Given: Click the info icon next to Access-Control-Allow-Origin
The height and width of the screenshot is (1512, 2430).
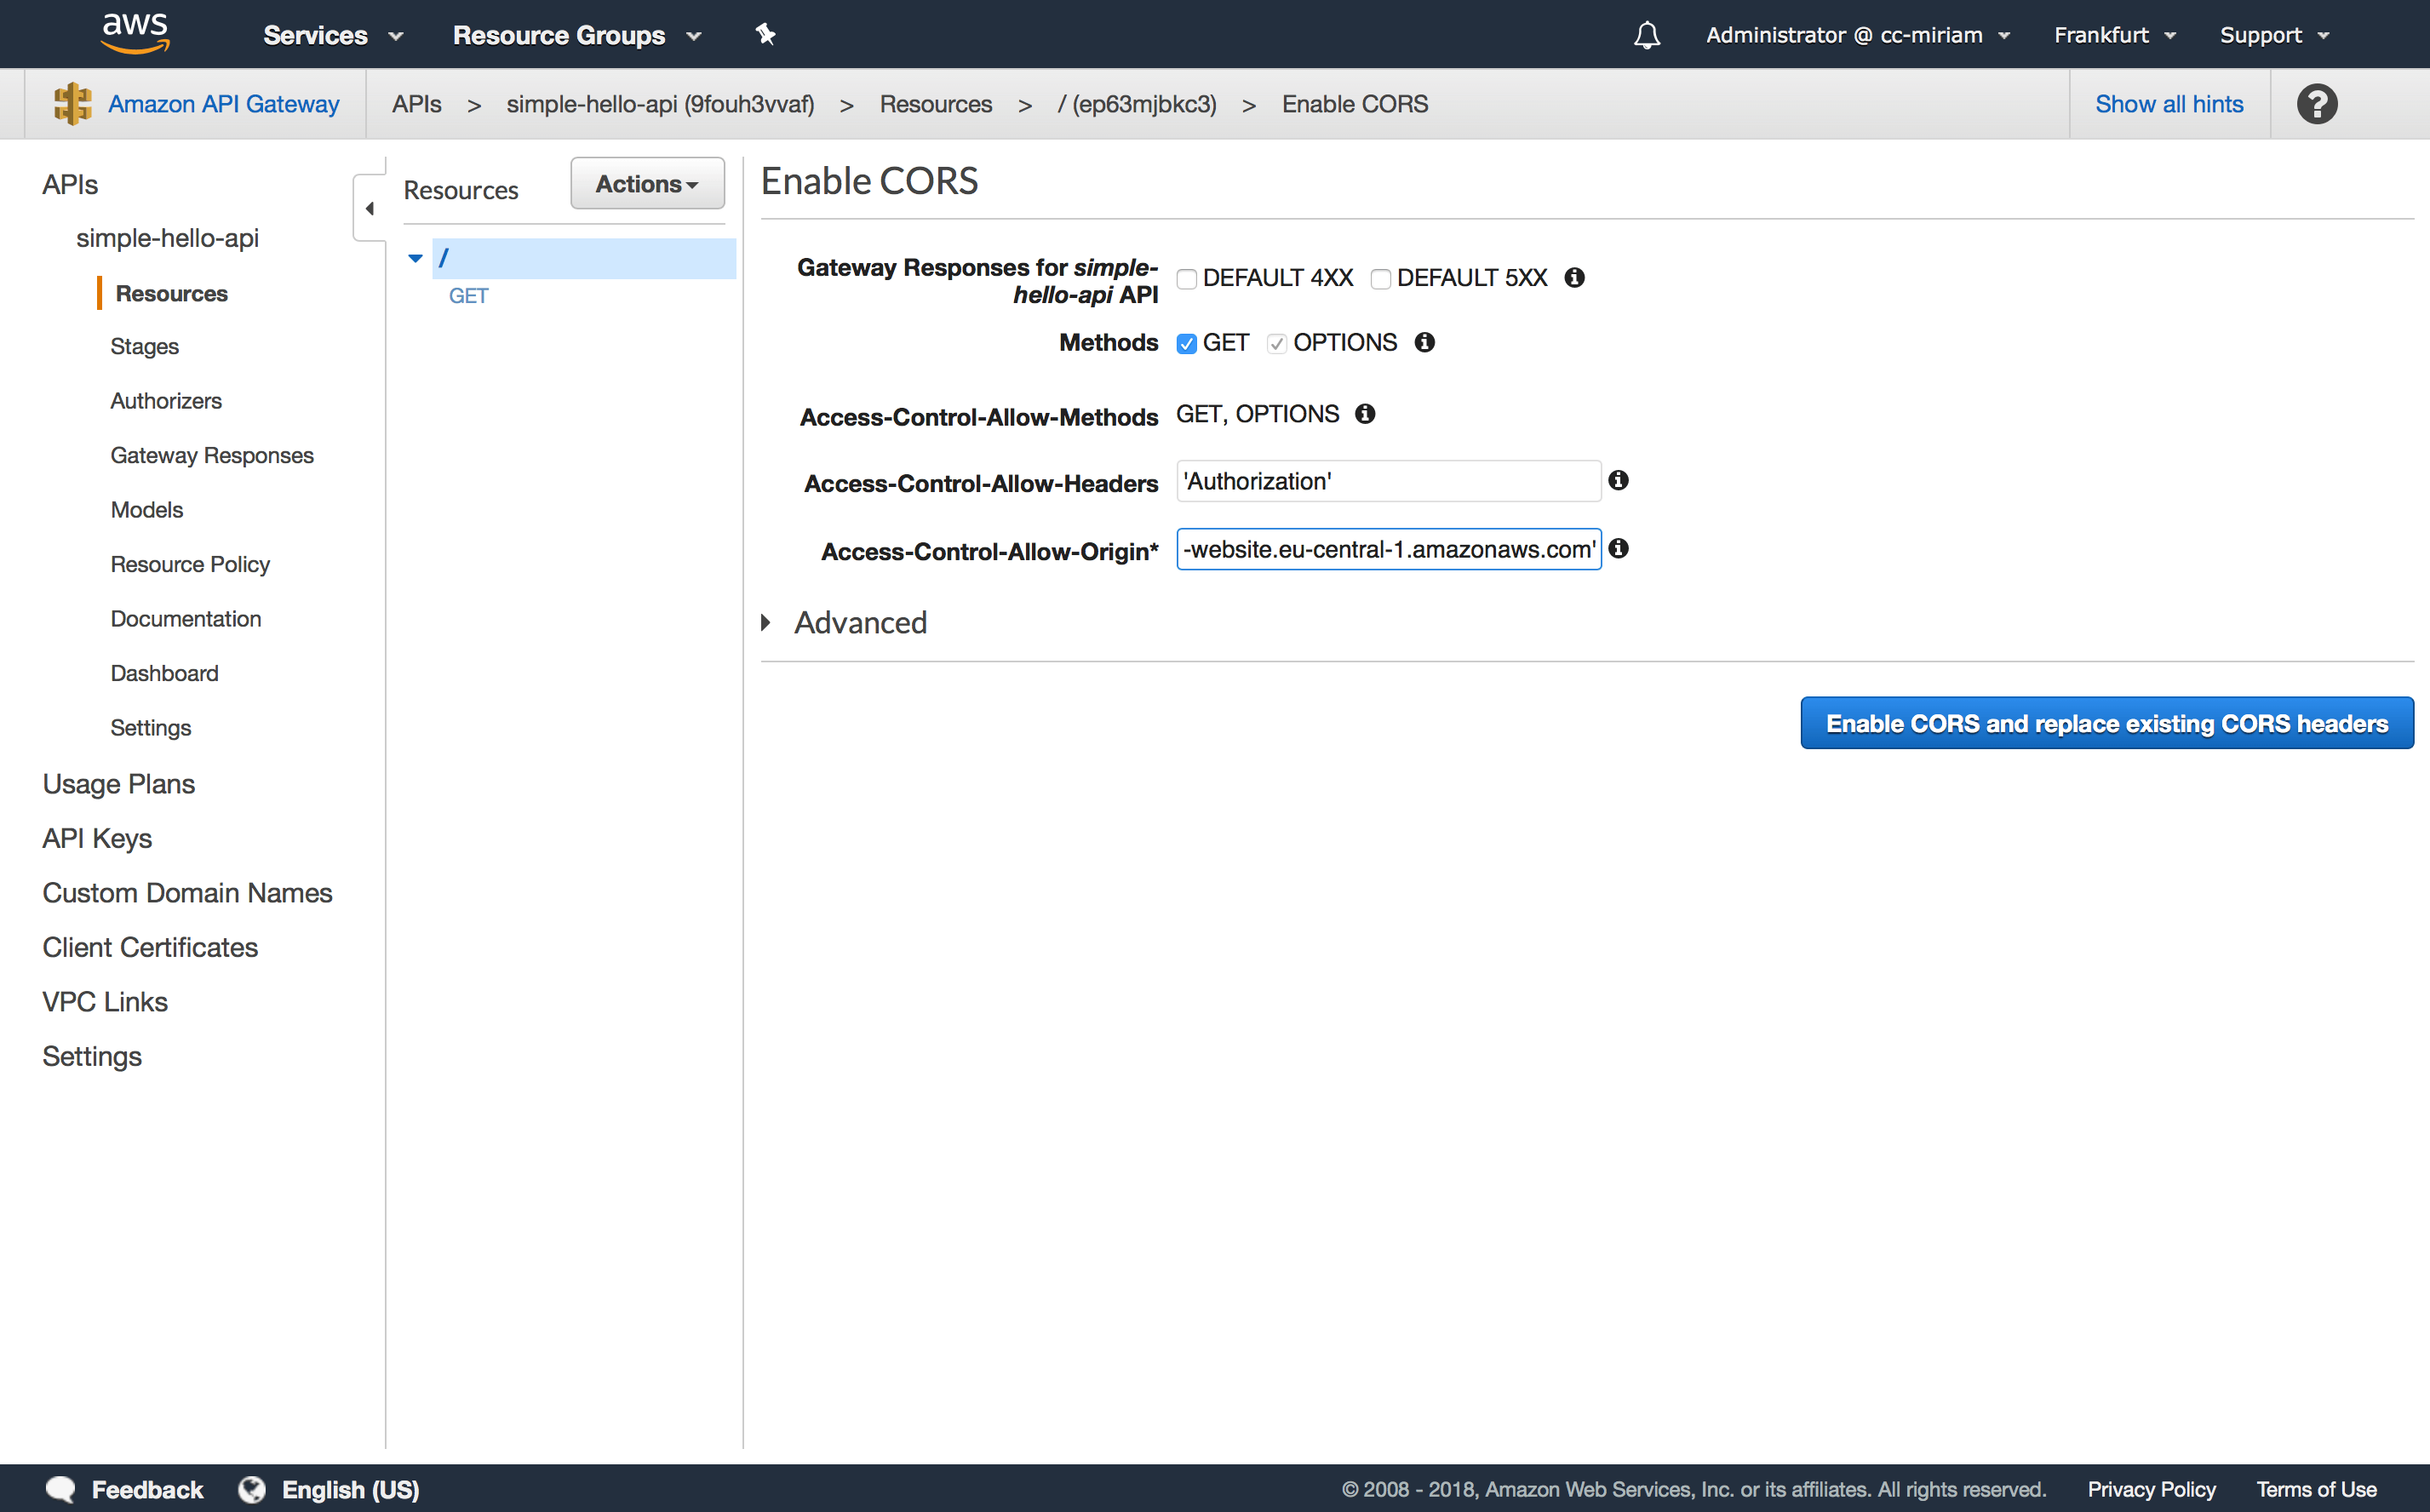Looking at the screenshot, I should (1618, 549).
